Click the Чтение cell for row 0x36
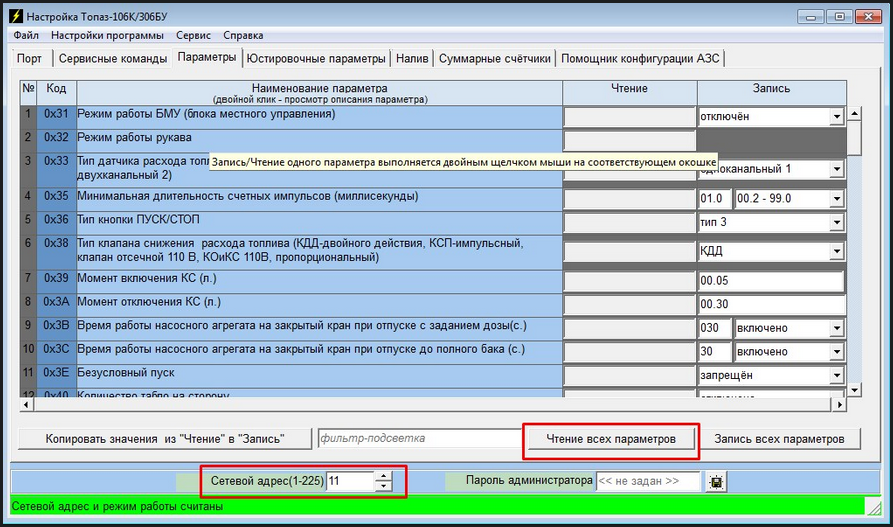The image size is (893, 527). (x=629, y=223)
